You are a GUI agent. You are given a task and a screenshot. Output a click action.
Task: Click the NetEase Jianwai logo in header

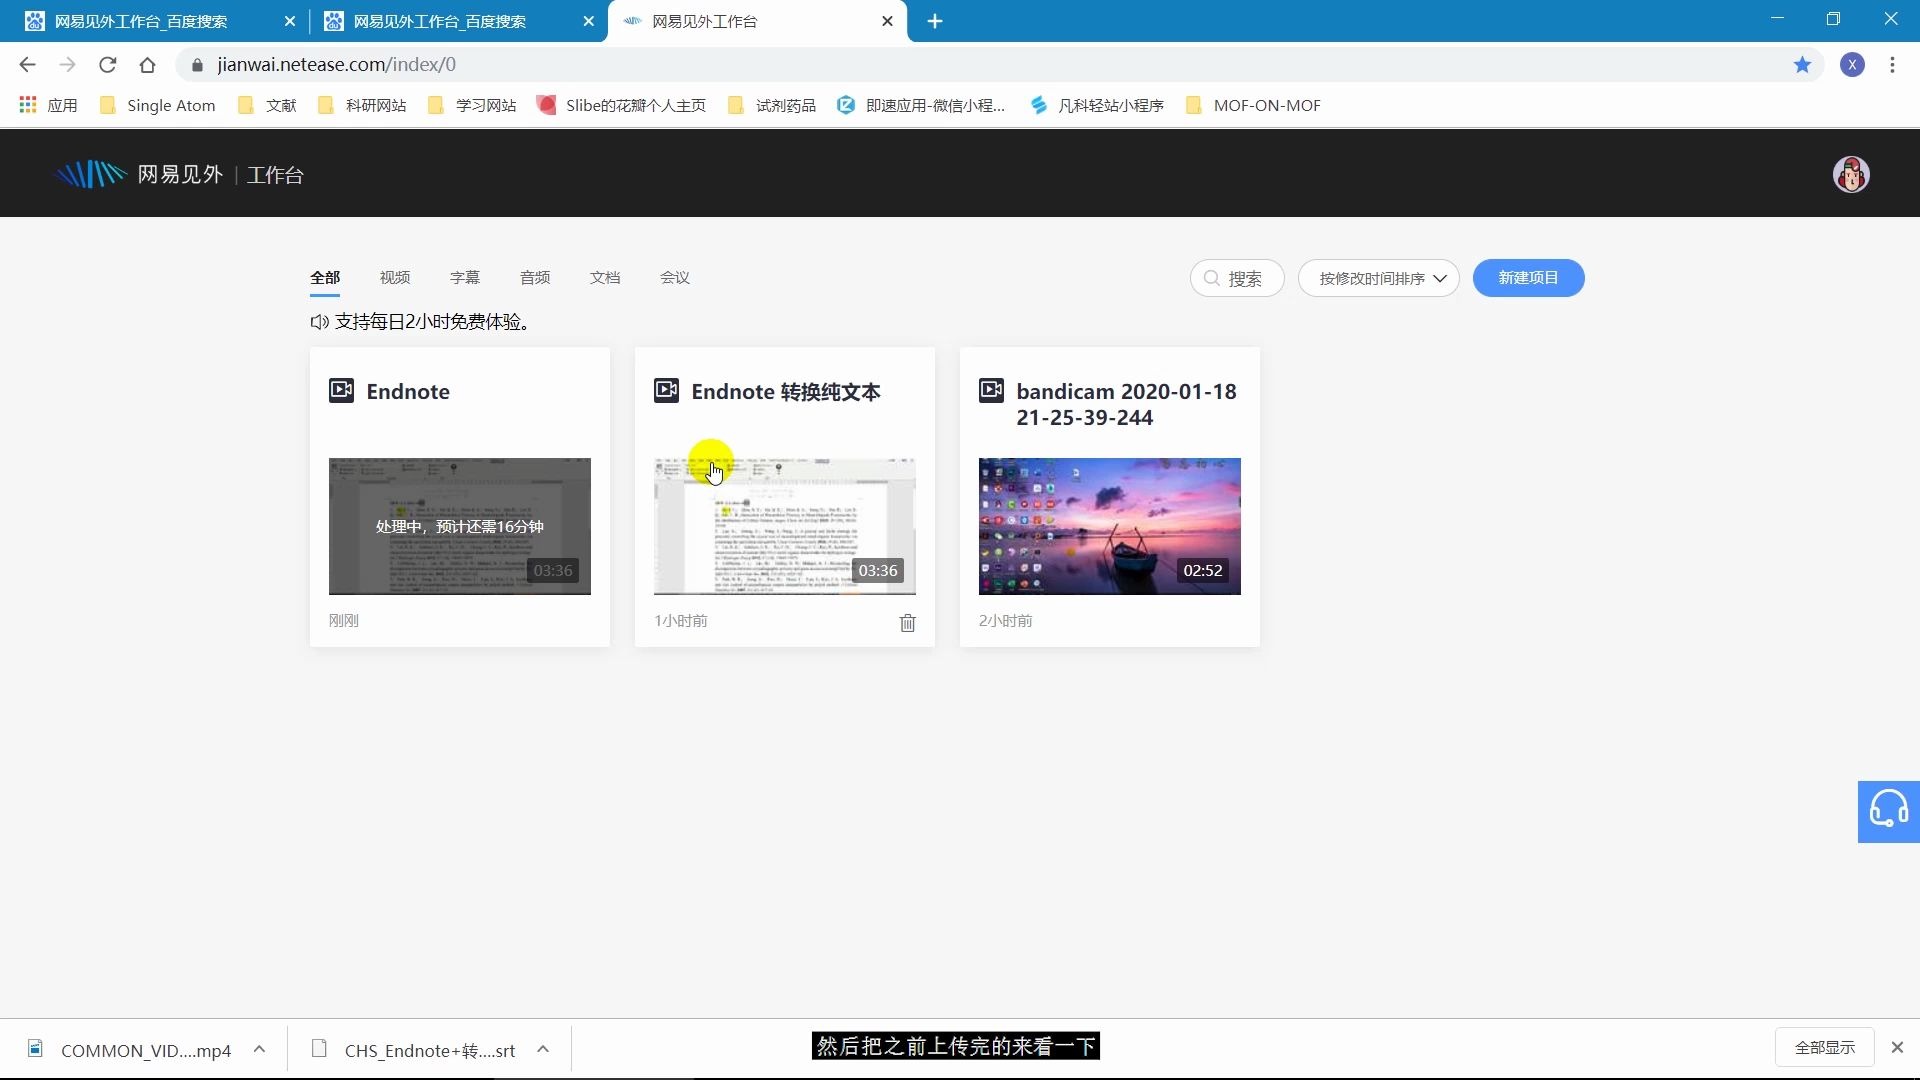(138, 174)
